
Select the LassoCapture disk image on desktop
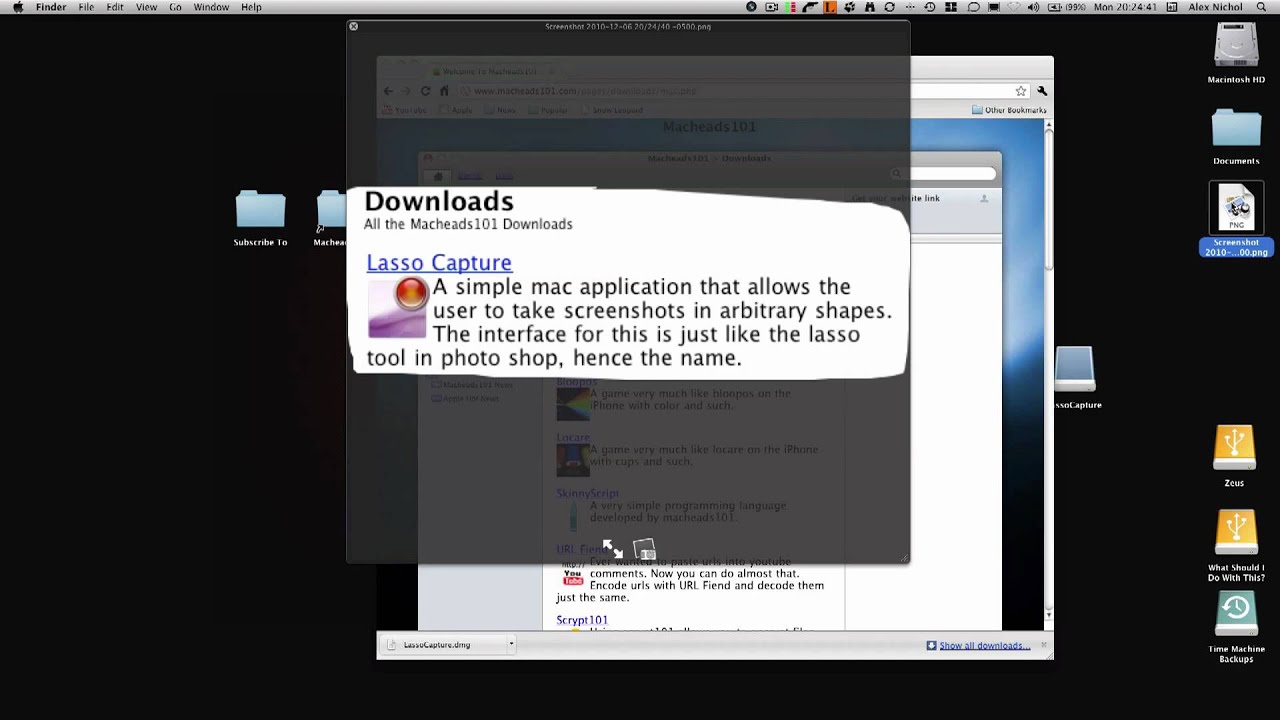point(1075,376)
